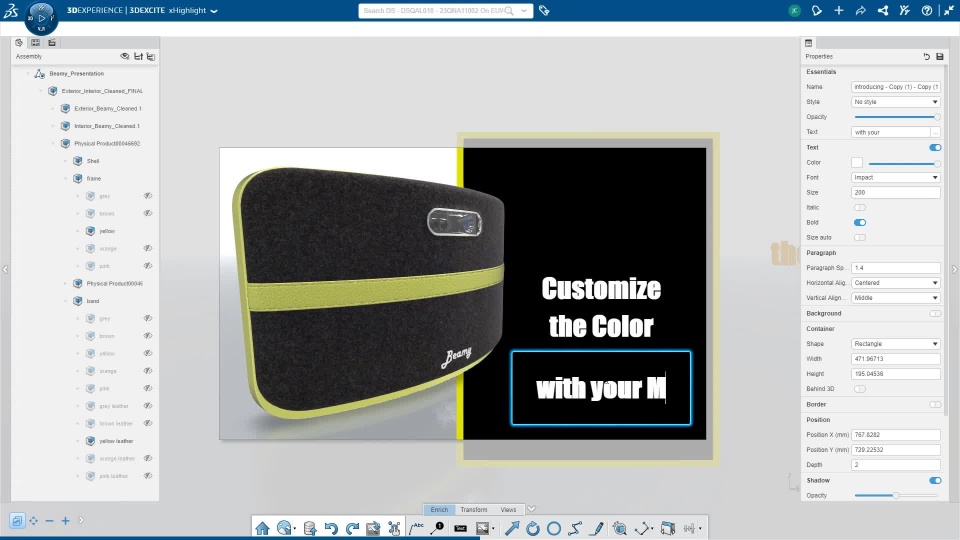Click the Home icon in the bottom toolbar

pyautogui.click(x=262, y=528)
